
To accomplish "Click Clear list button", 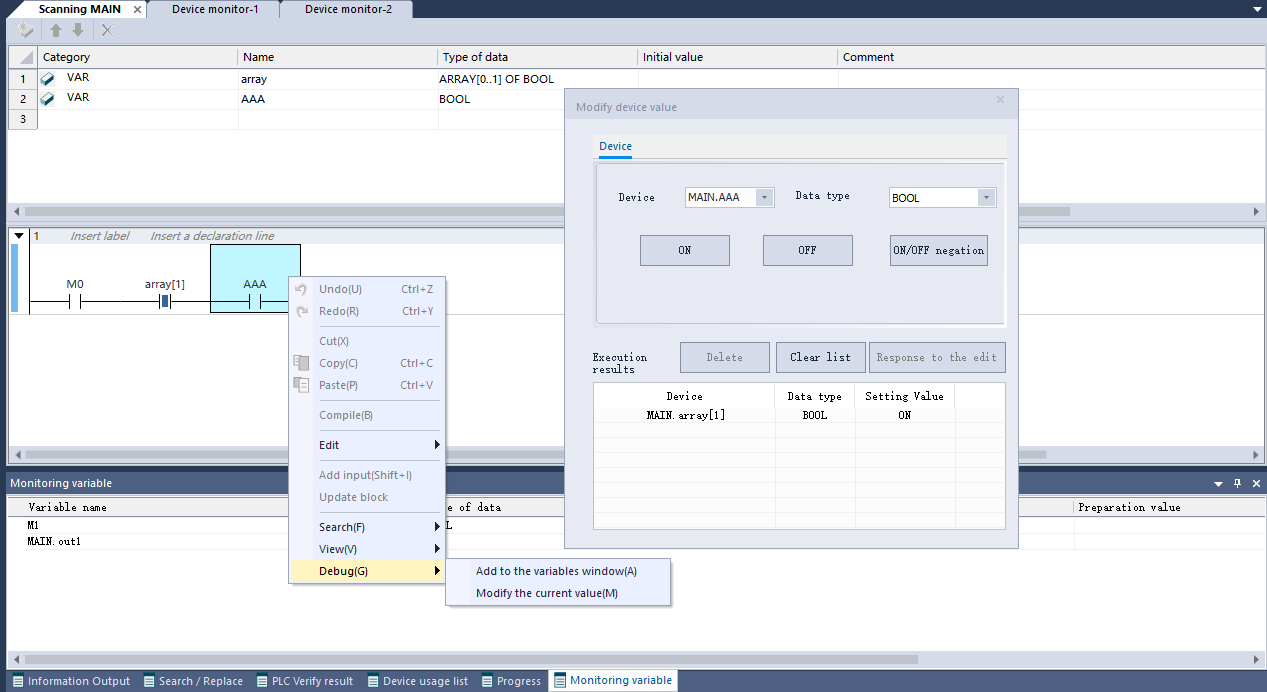I will click(820, 357).
